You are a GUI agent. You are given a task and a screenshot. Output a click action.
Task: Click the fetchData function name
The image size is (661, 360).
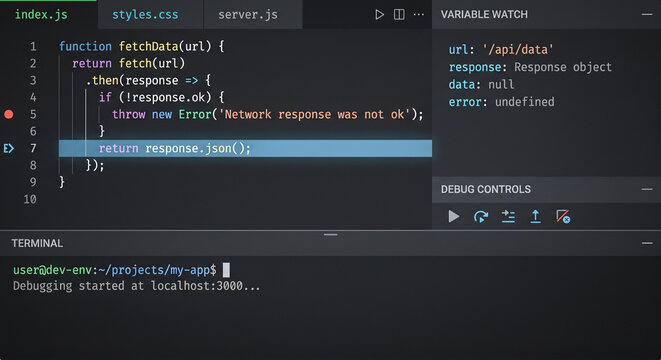click(148, 46)
